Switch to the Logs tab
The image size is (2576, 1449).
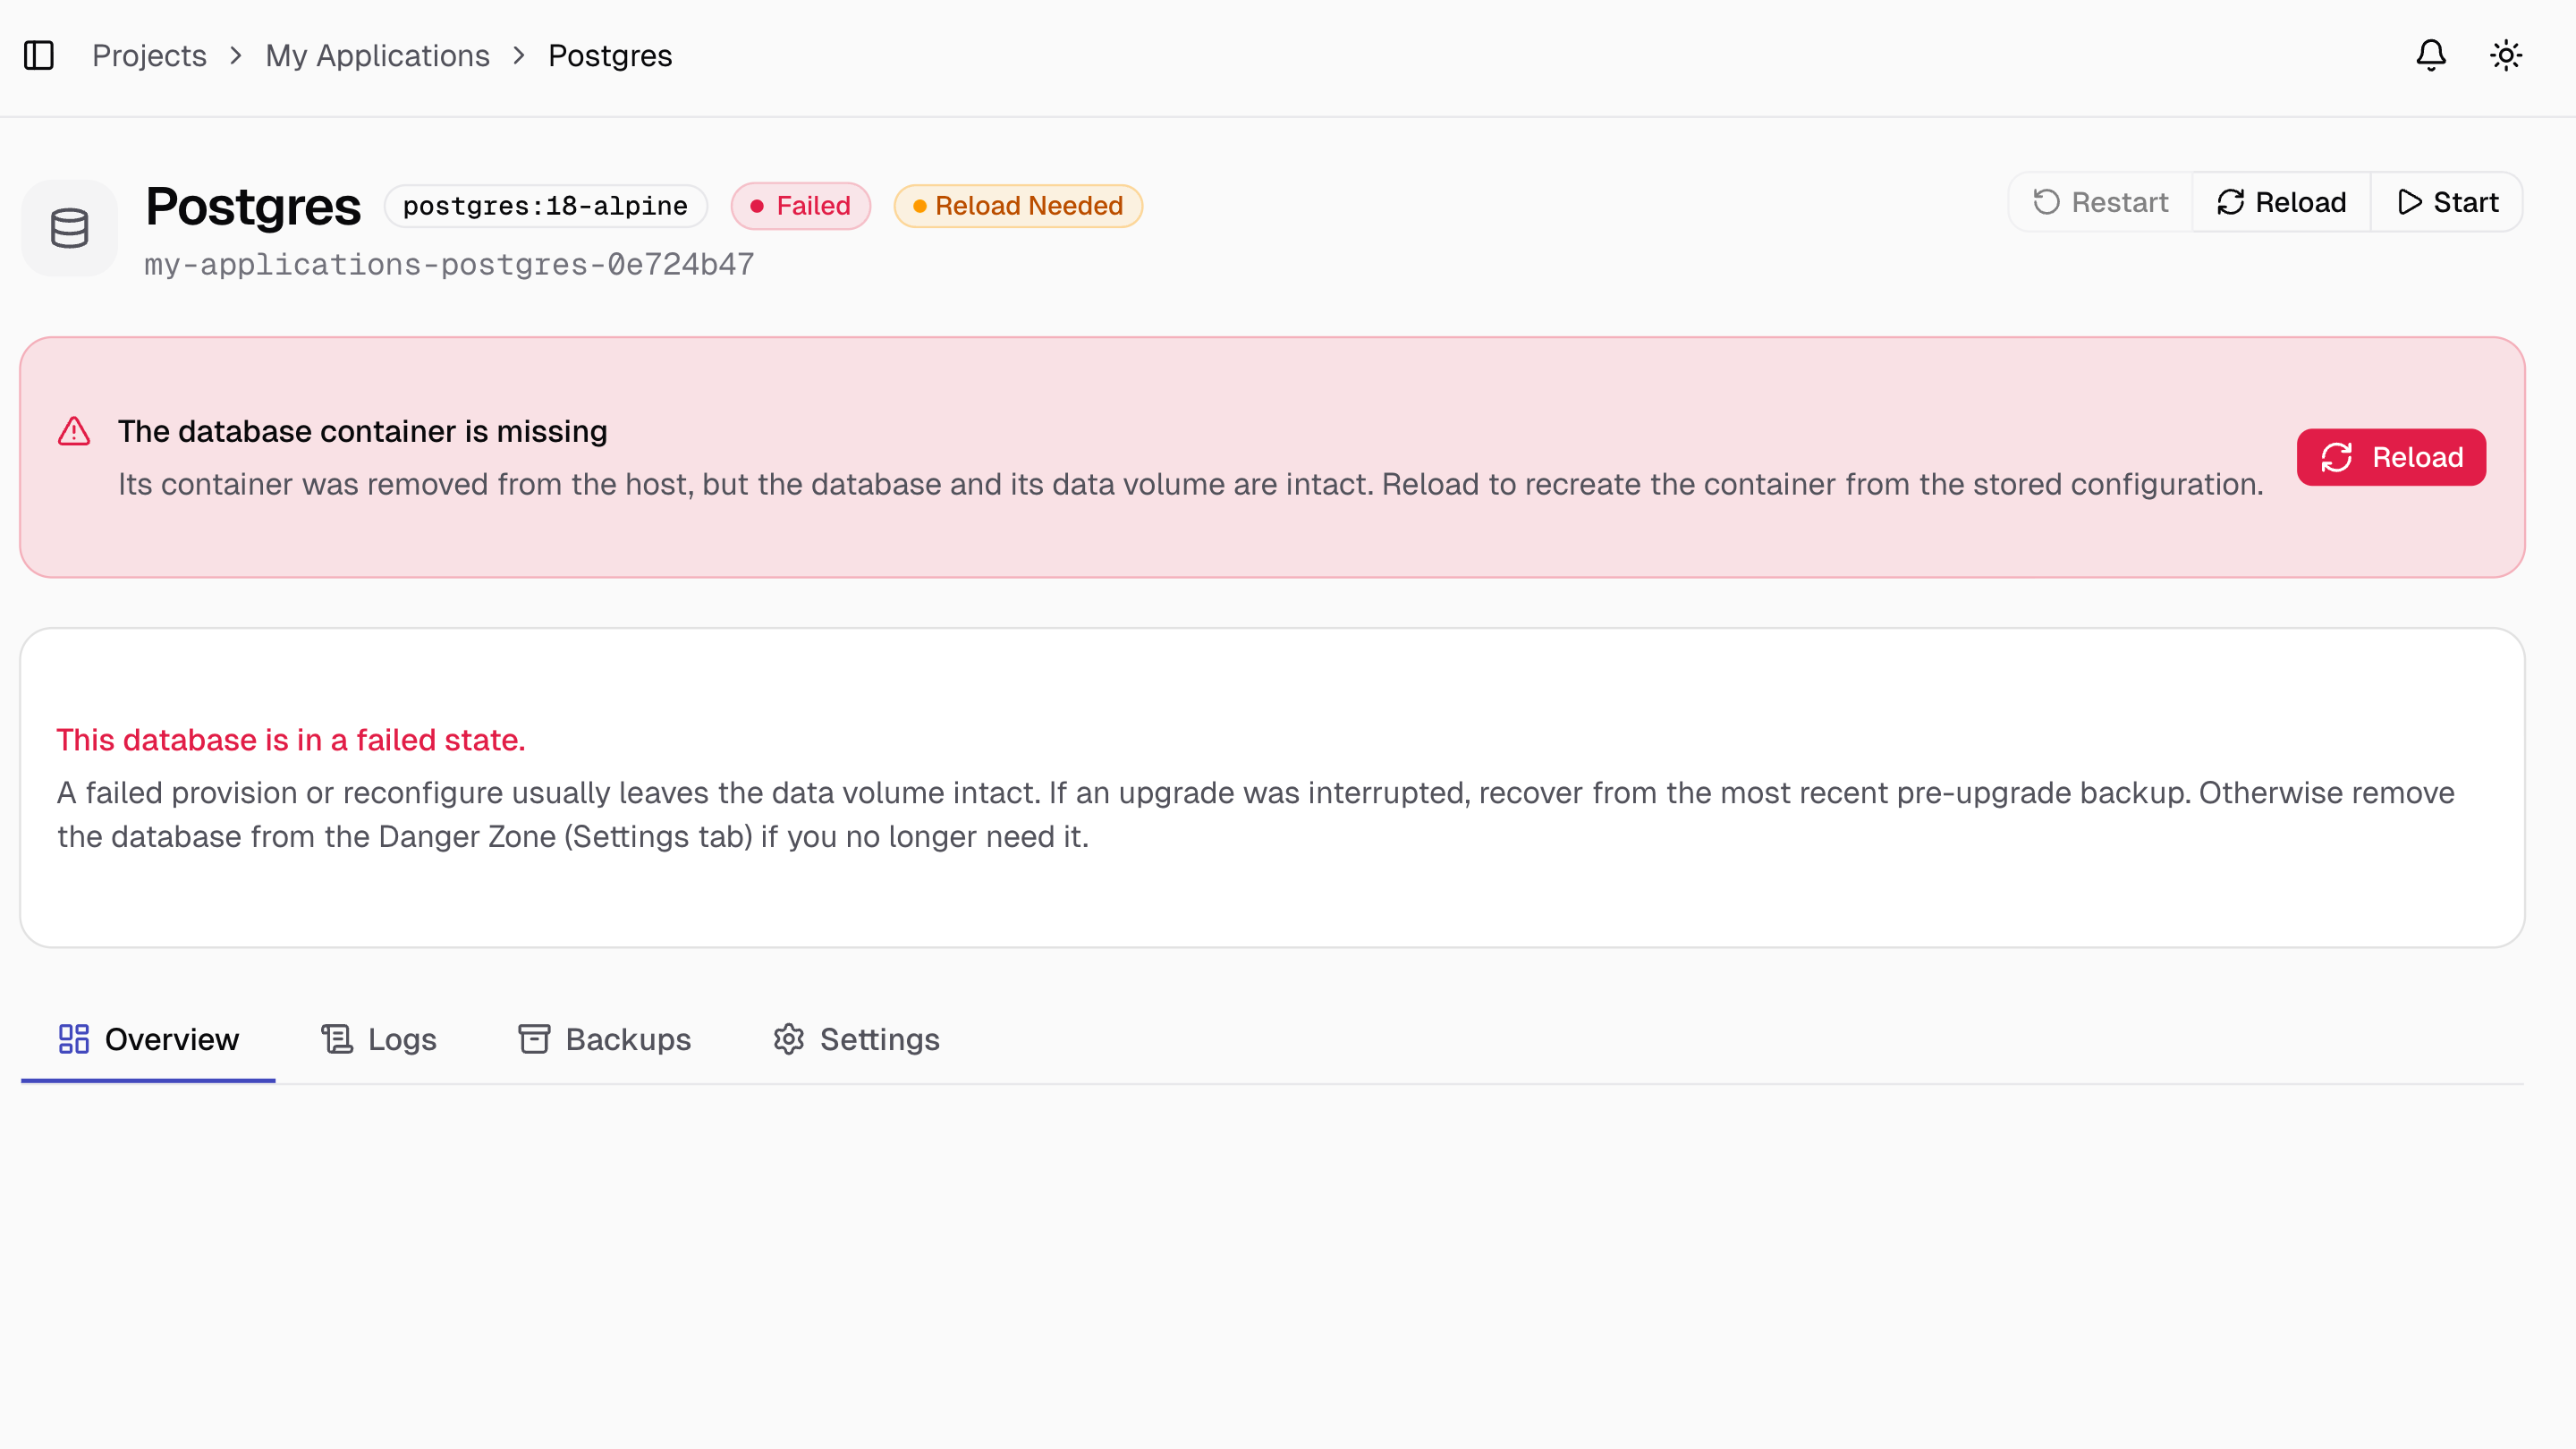(x=378, y=1039)
